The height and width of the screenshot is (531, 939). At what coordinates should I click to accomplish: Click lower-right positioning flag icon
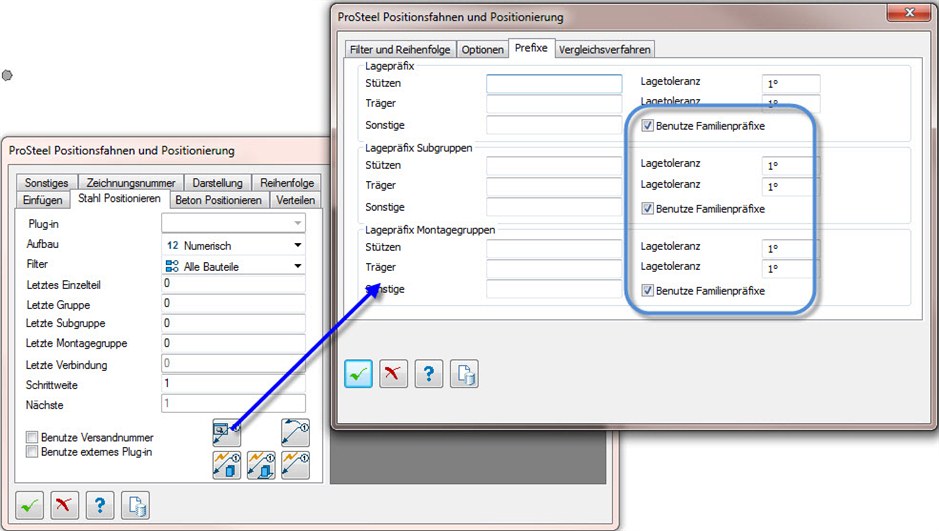click(295, 466)
